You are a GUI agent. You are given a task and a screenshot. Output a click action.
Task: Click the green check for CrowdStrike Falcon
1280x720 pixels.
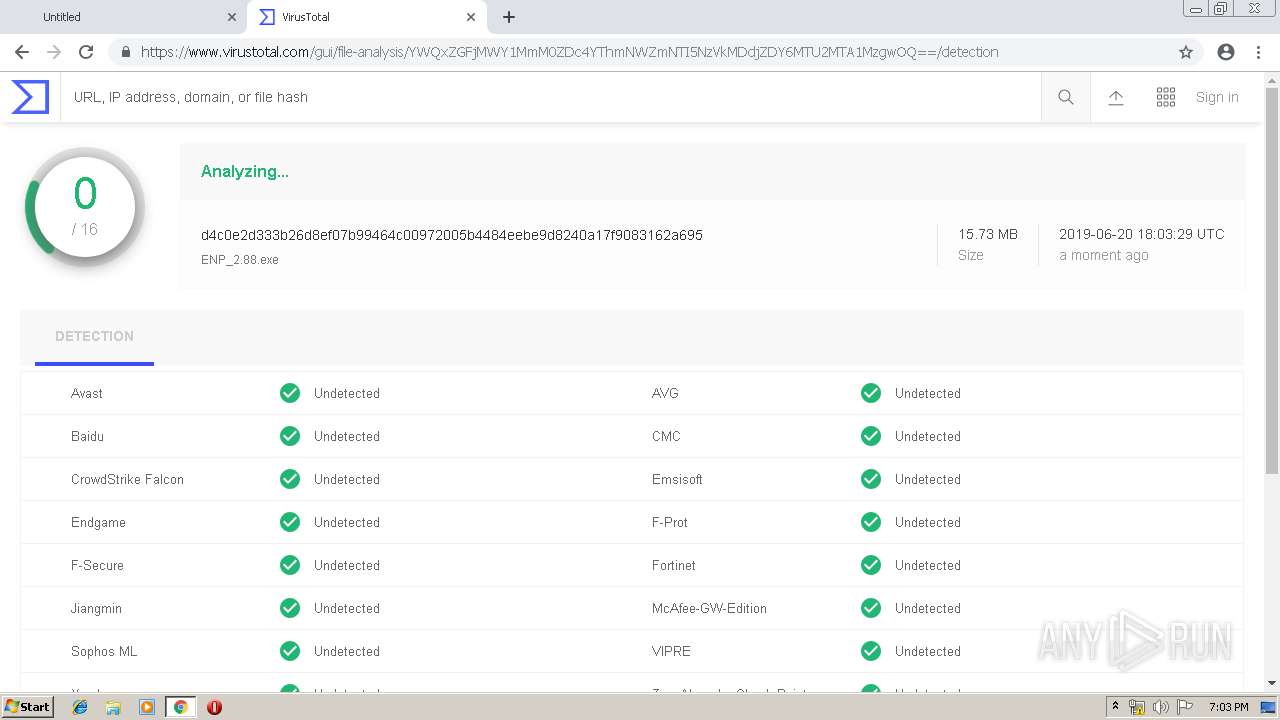click(x=290, y=479)
